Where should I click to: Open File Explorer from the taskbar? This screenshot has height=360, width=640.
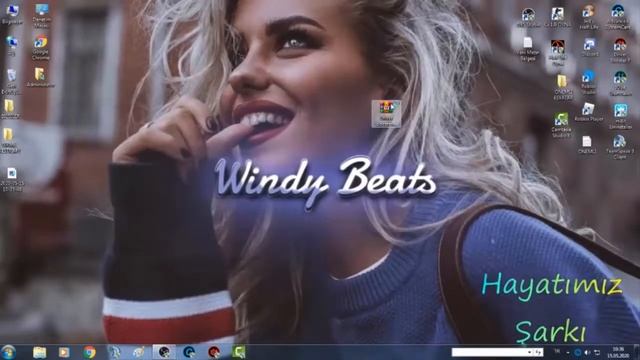coord(40,352)
